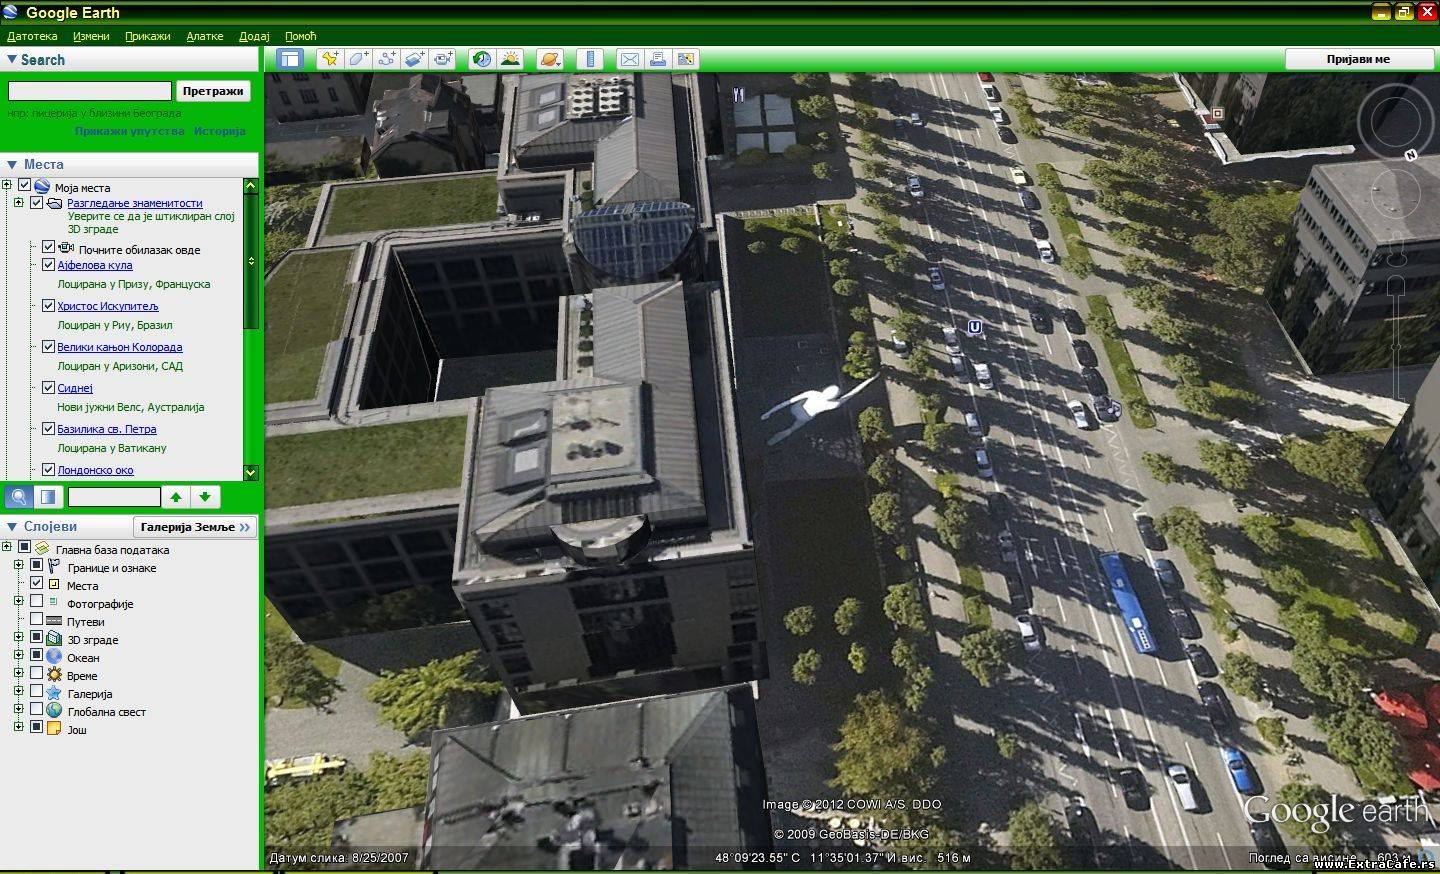Image resolution: width=1440 pixels, height=874 pixels.
Task: Open the Велики кањон Колорада link
Action: (120, 347)
